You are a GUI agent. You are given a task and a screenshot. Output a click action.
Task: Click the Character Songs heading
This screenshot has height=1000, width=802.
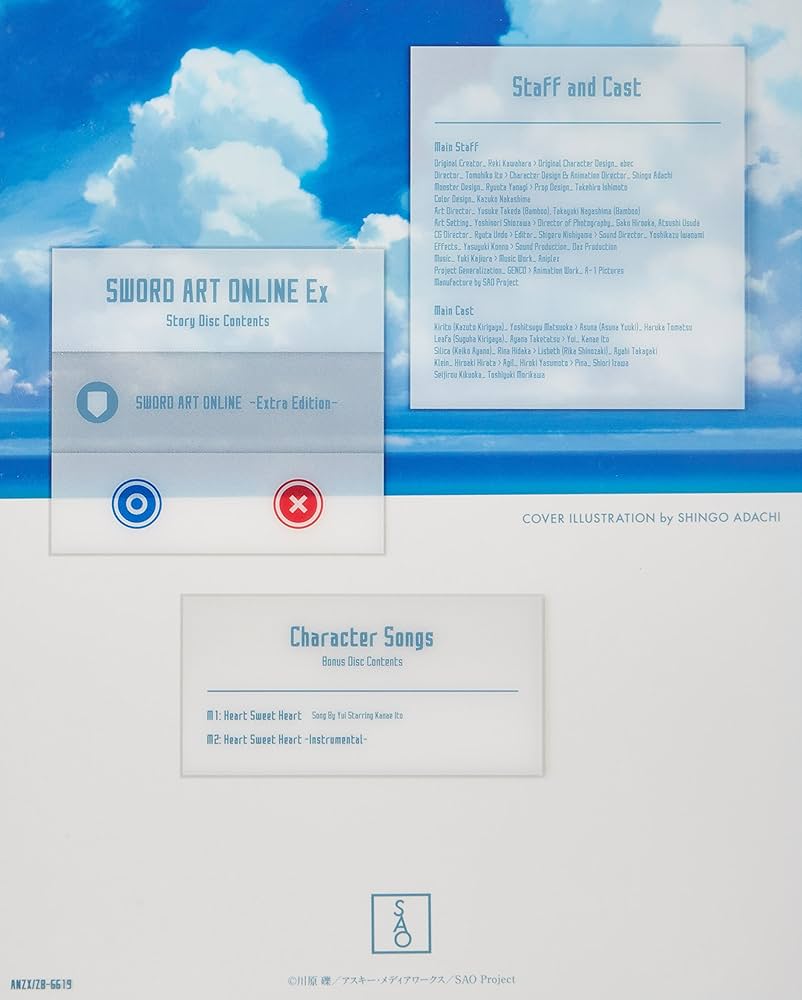click(361, 637)
